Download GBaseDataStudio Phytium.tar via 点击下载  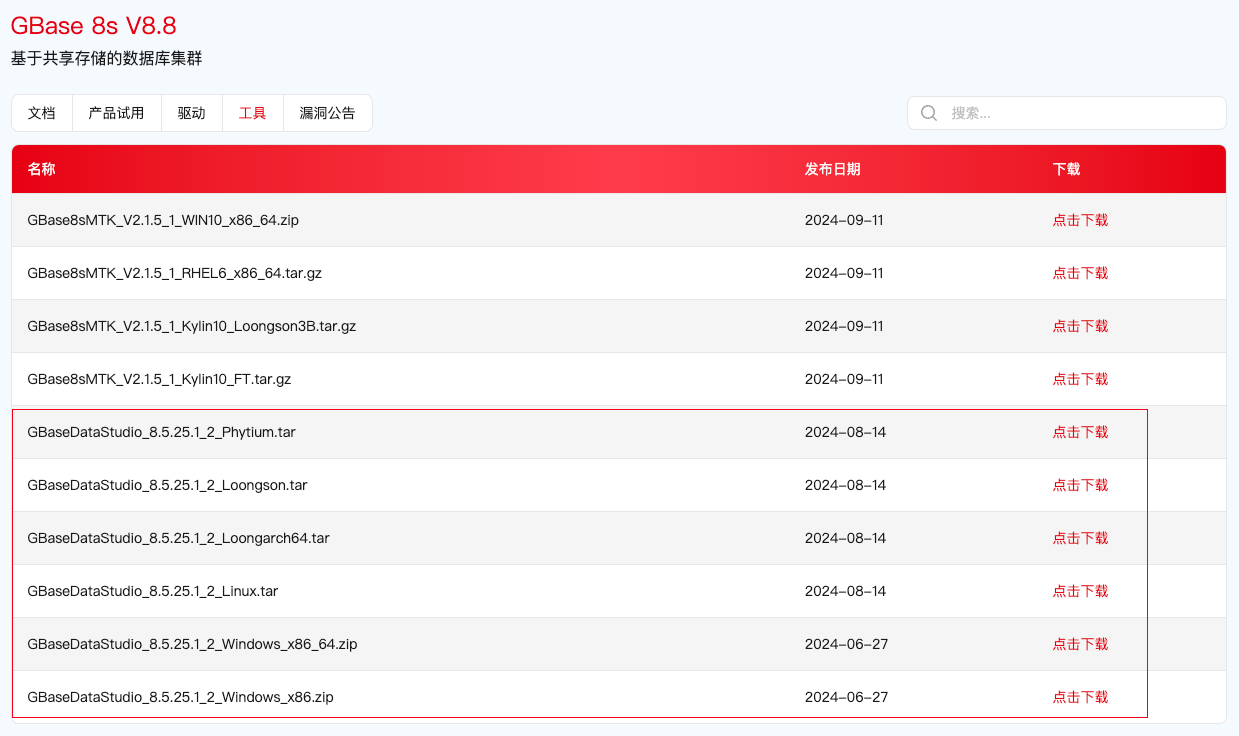point(1080,432)
